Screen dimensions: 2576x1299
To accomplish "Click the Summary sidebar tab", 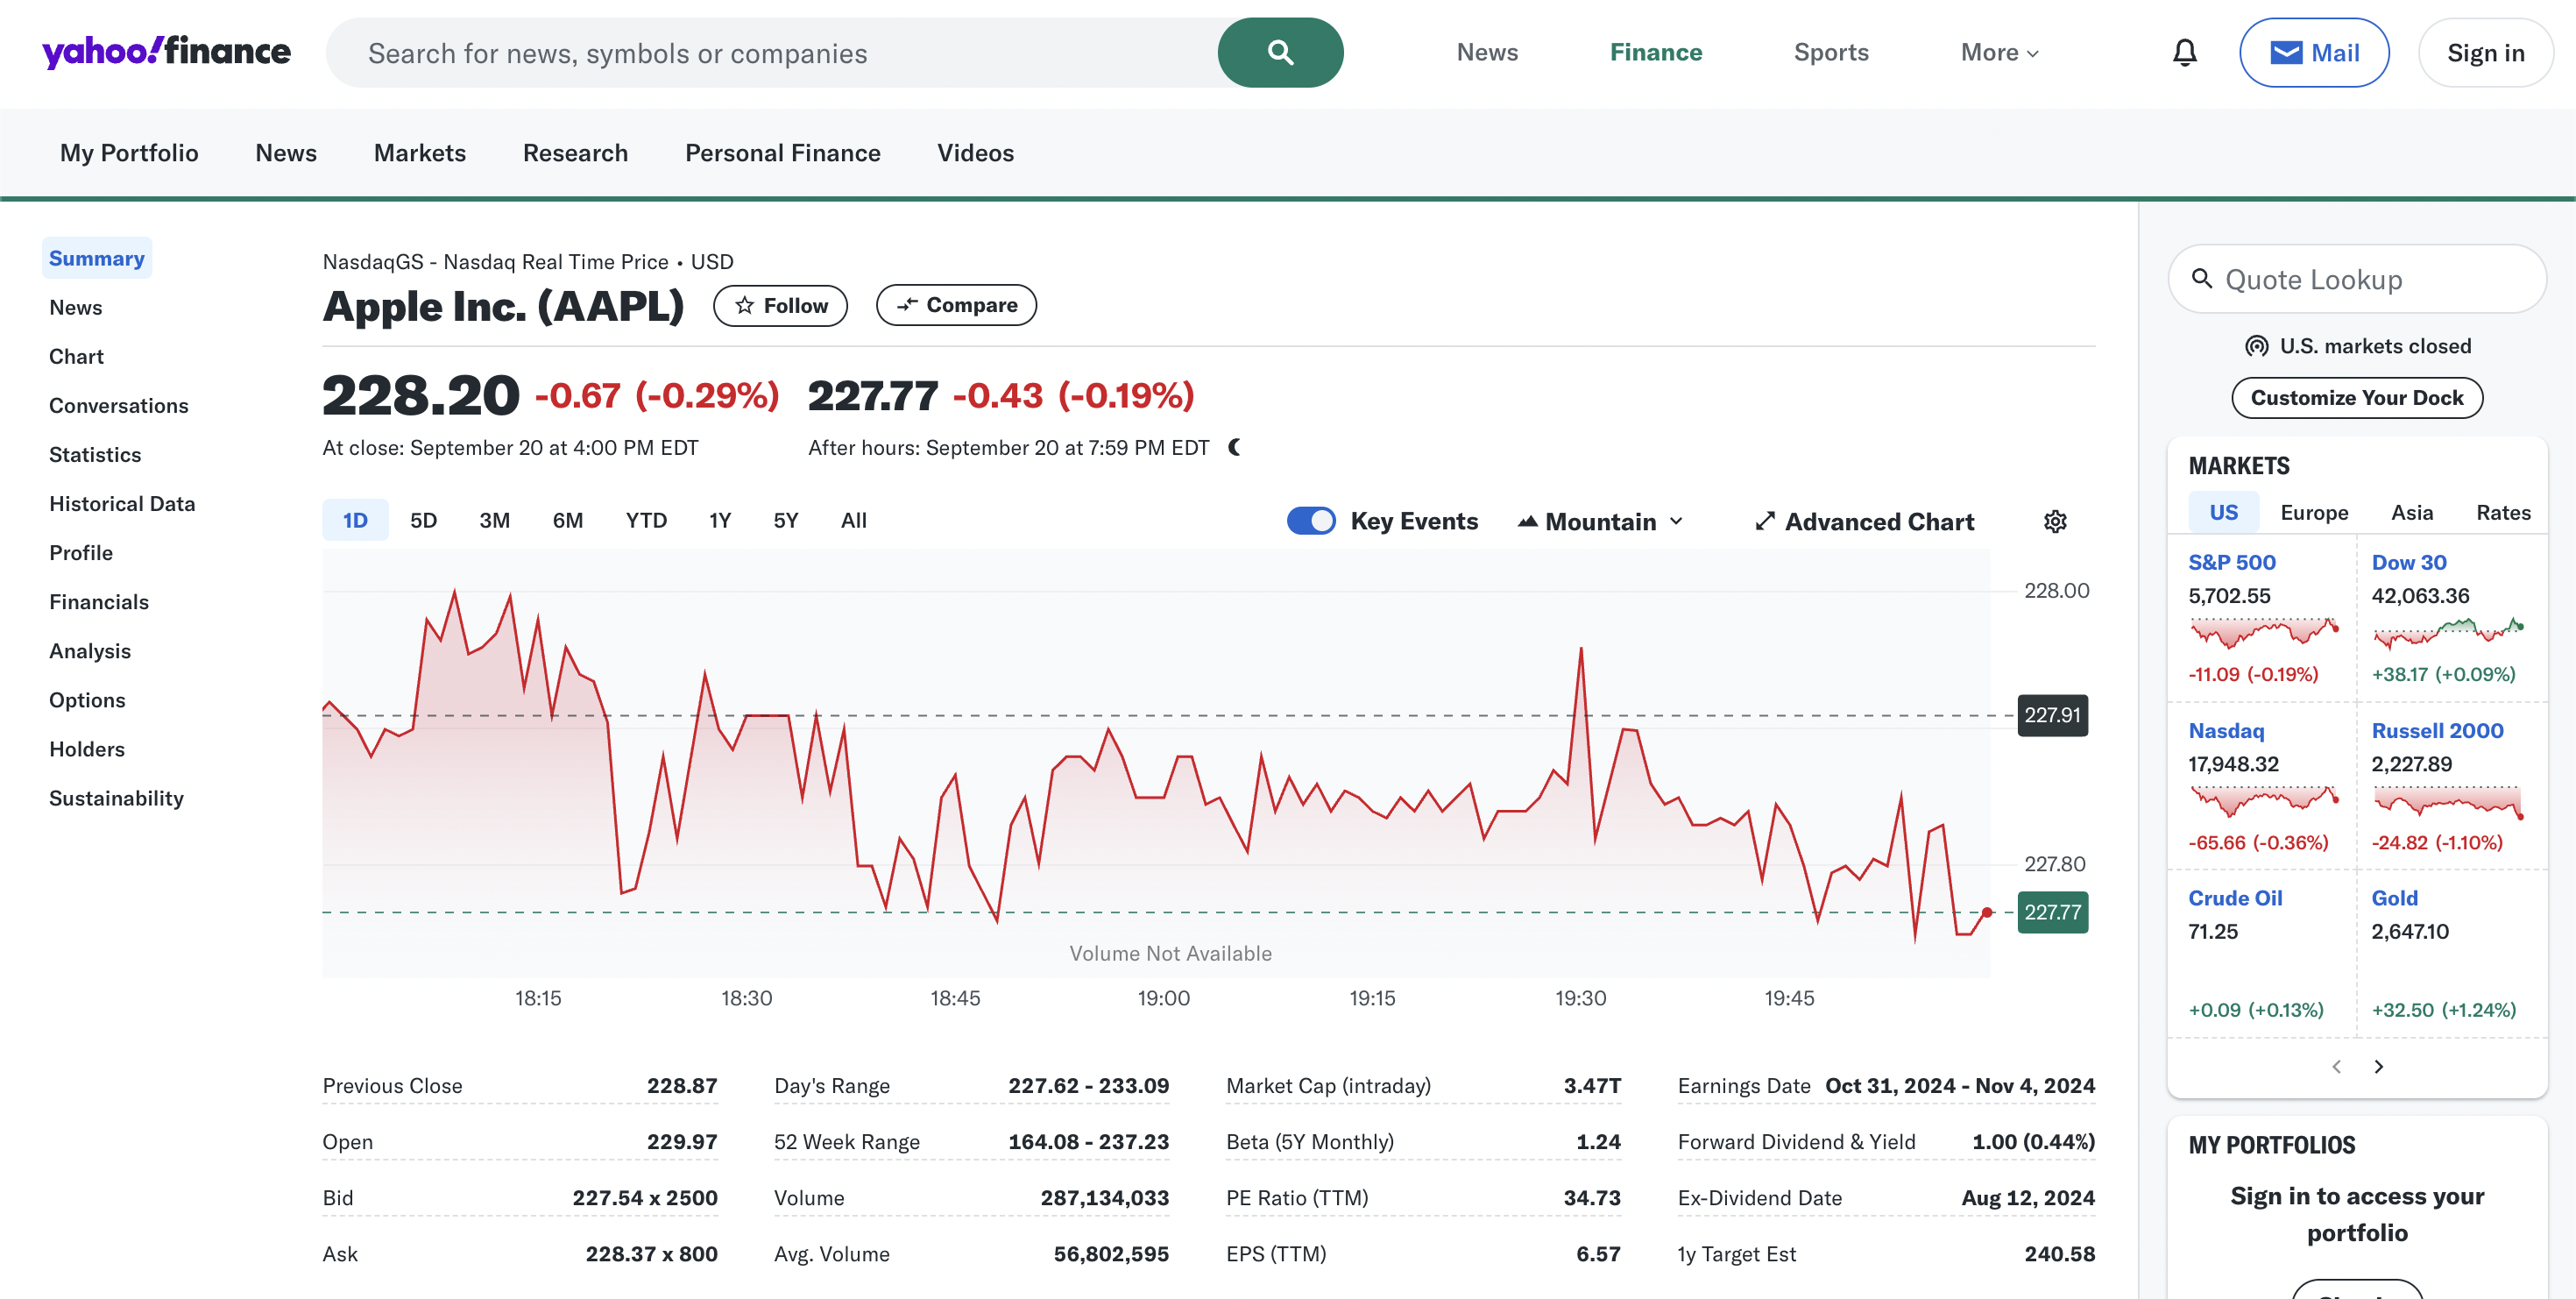I will [x=96, y=257].
